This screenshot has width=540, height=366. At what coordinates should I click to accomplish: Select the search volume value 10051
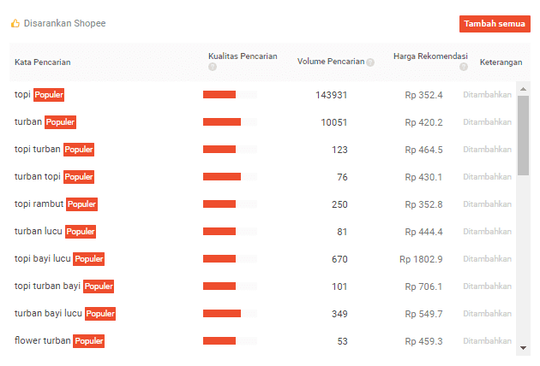point(334,123)
